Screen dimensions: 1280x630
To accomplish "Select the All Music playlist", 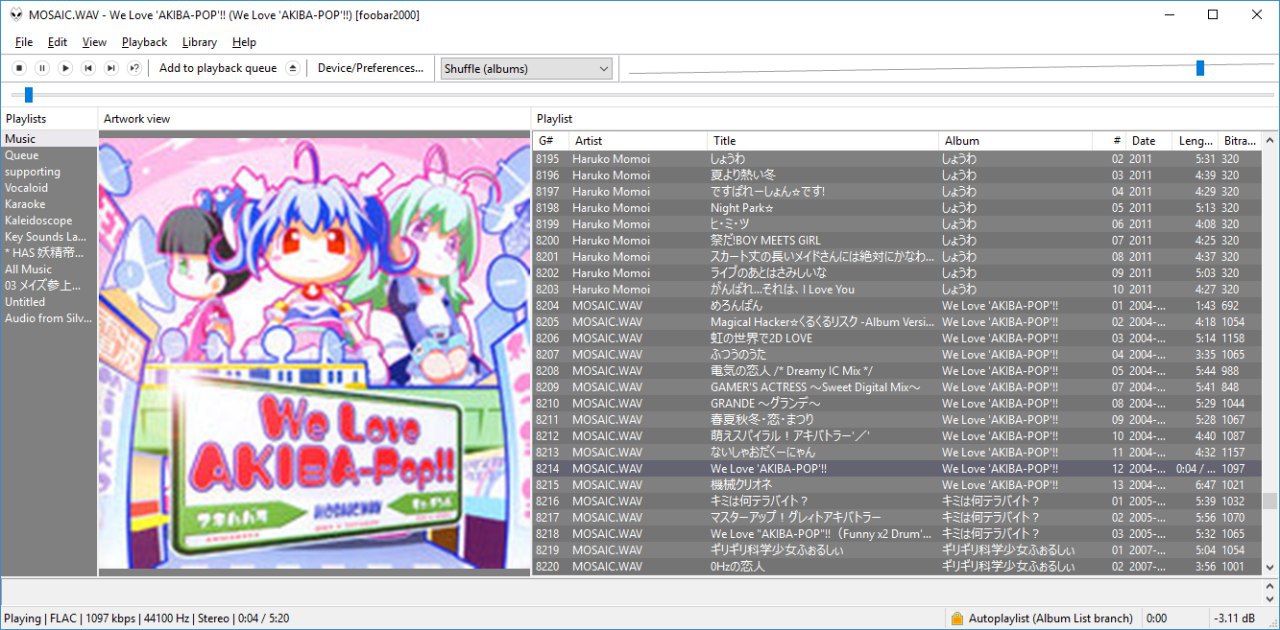I will [49, 269].
